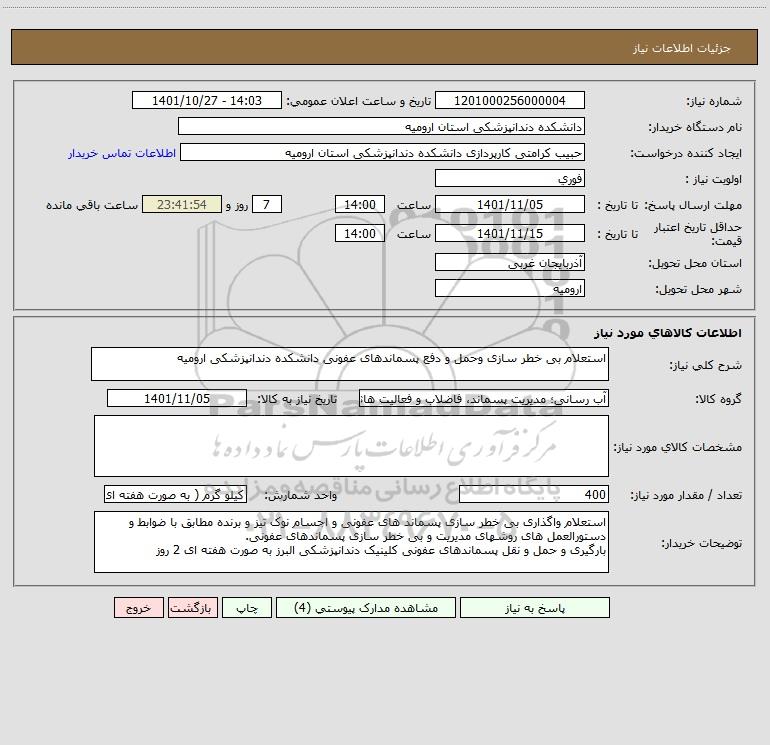The image size is (770, 745).
Task: Click the empty مشخصات کالای مورد نیاز box
Action: coord(351,446)
